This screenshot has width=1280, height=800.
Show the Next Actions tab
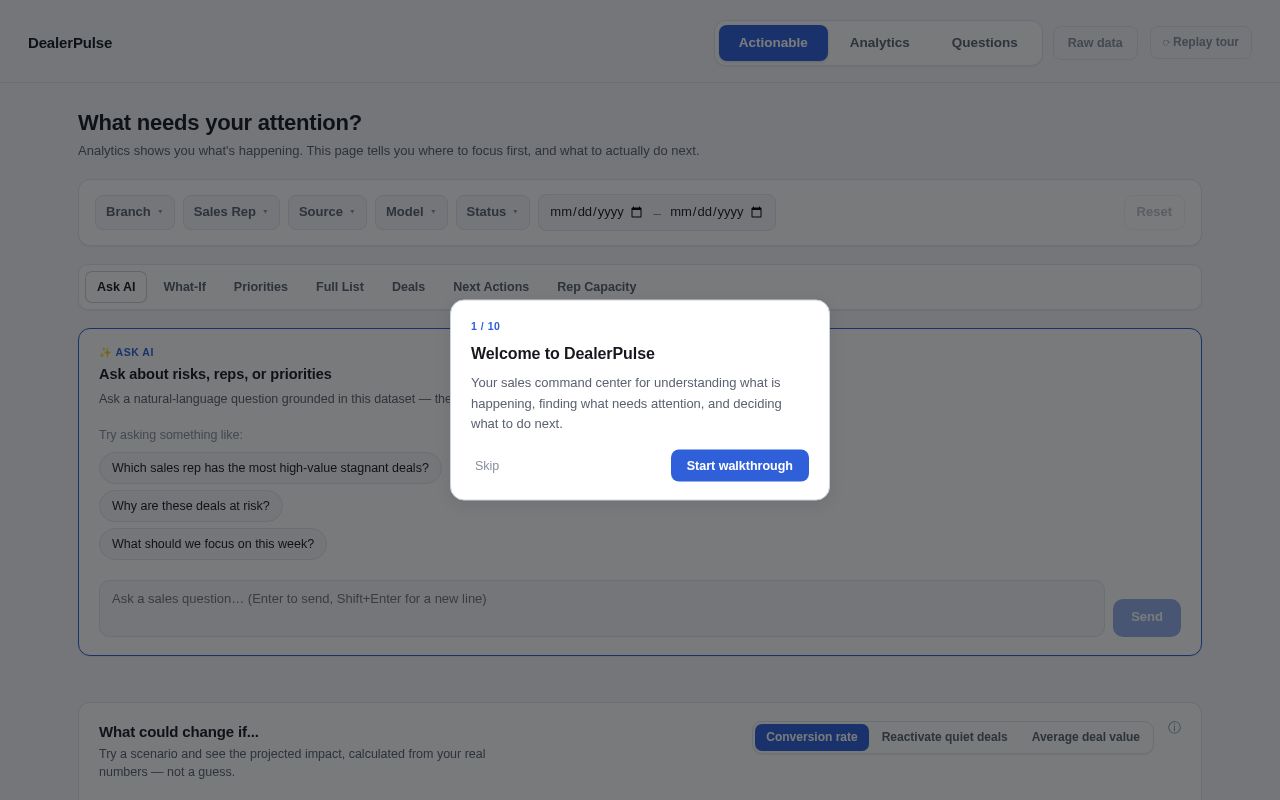click(491, 287)
